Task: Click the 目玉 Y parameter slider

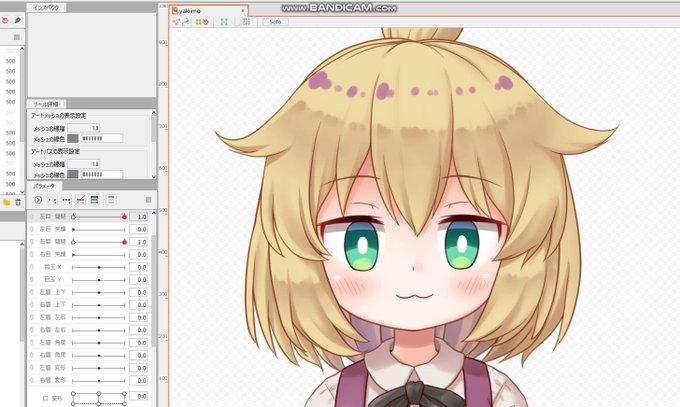Action: tap(99, 280)
